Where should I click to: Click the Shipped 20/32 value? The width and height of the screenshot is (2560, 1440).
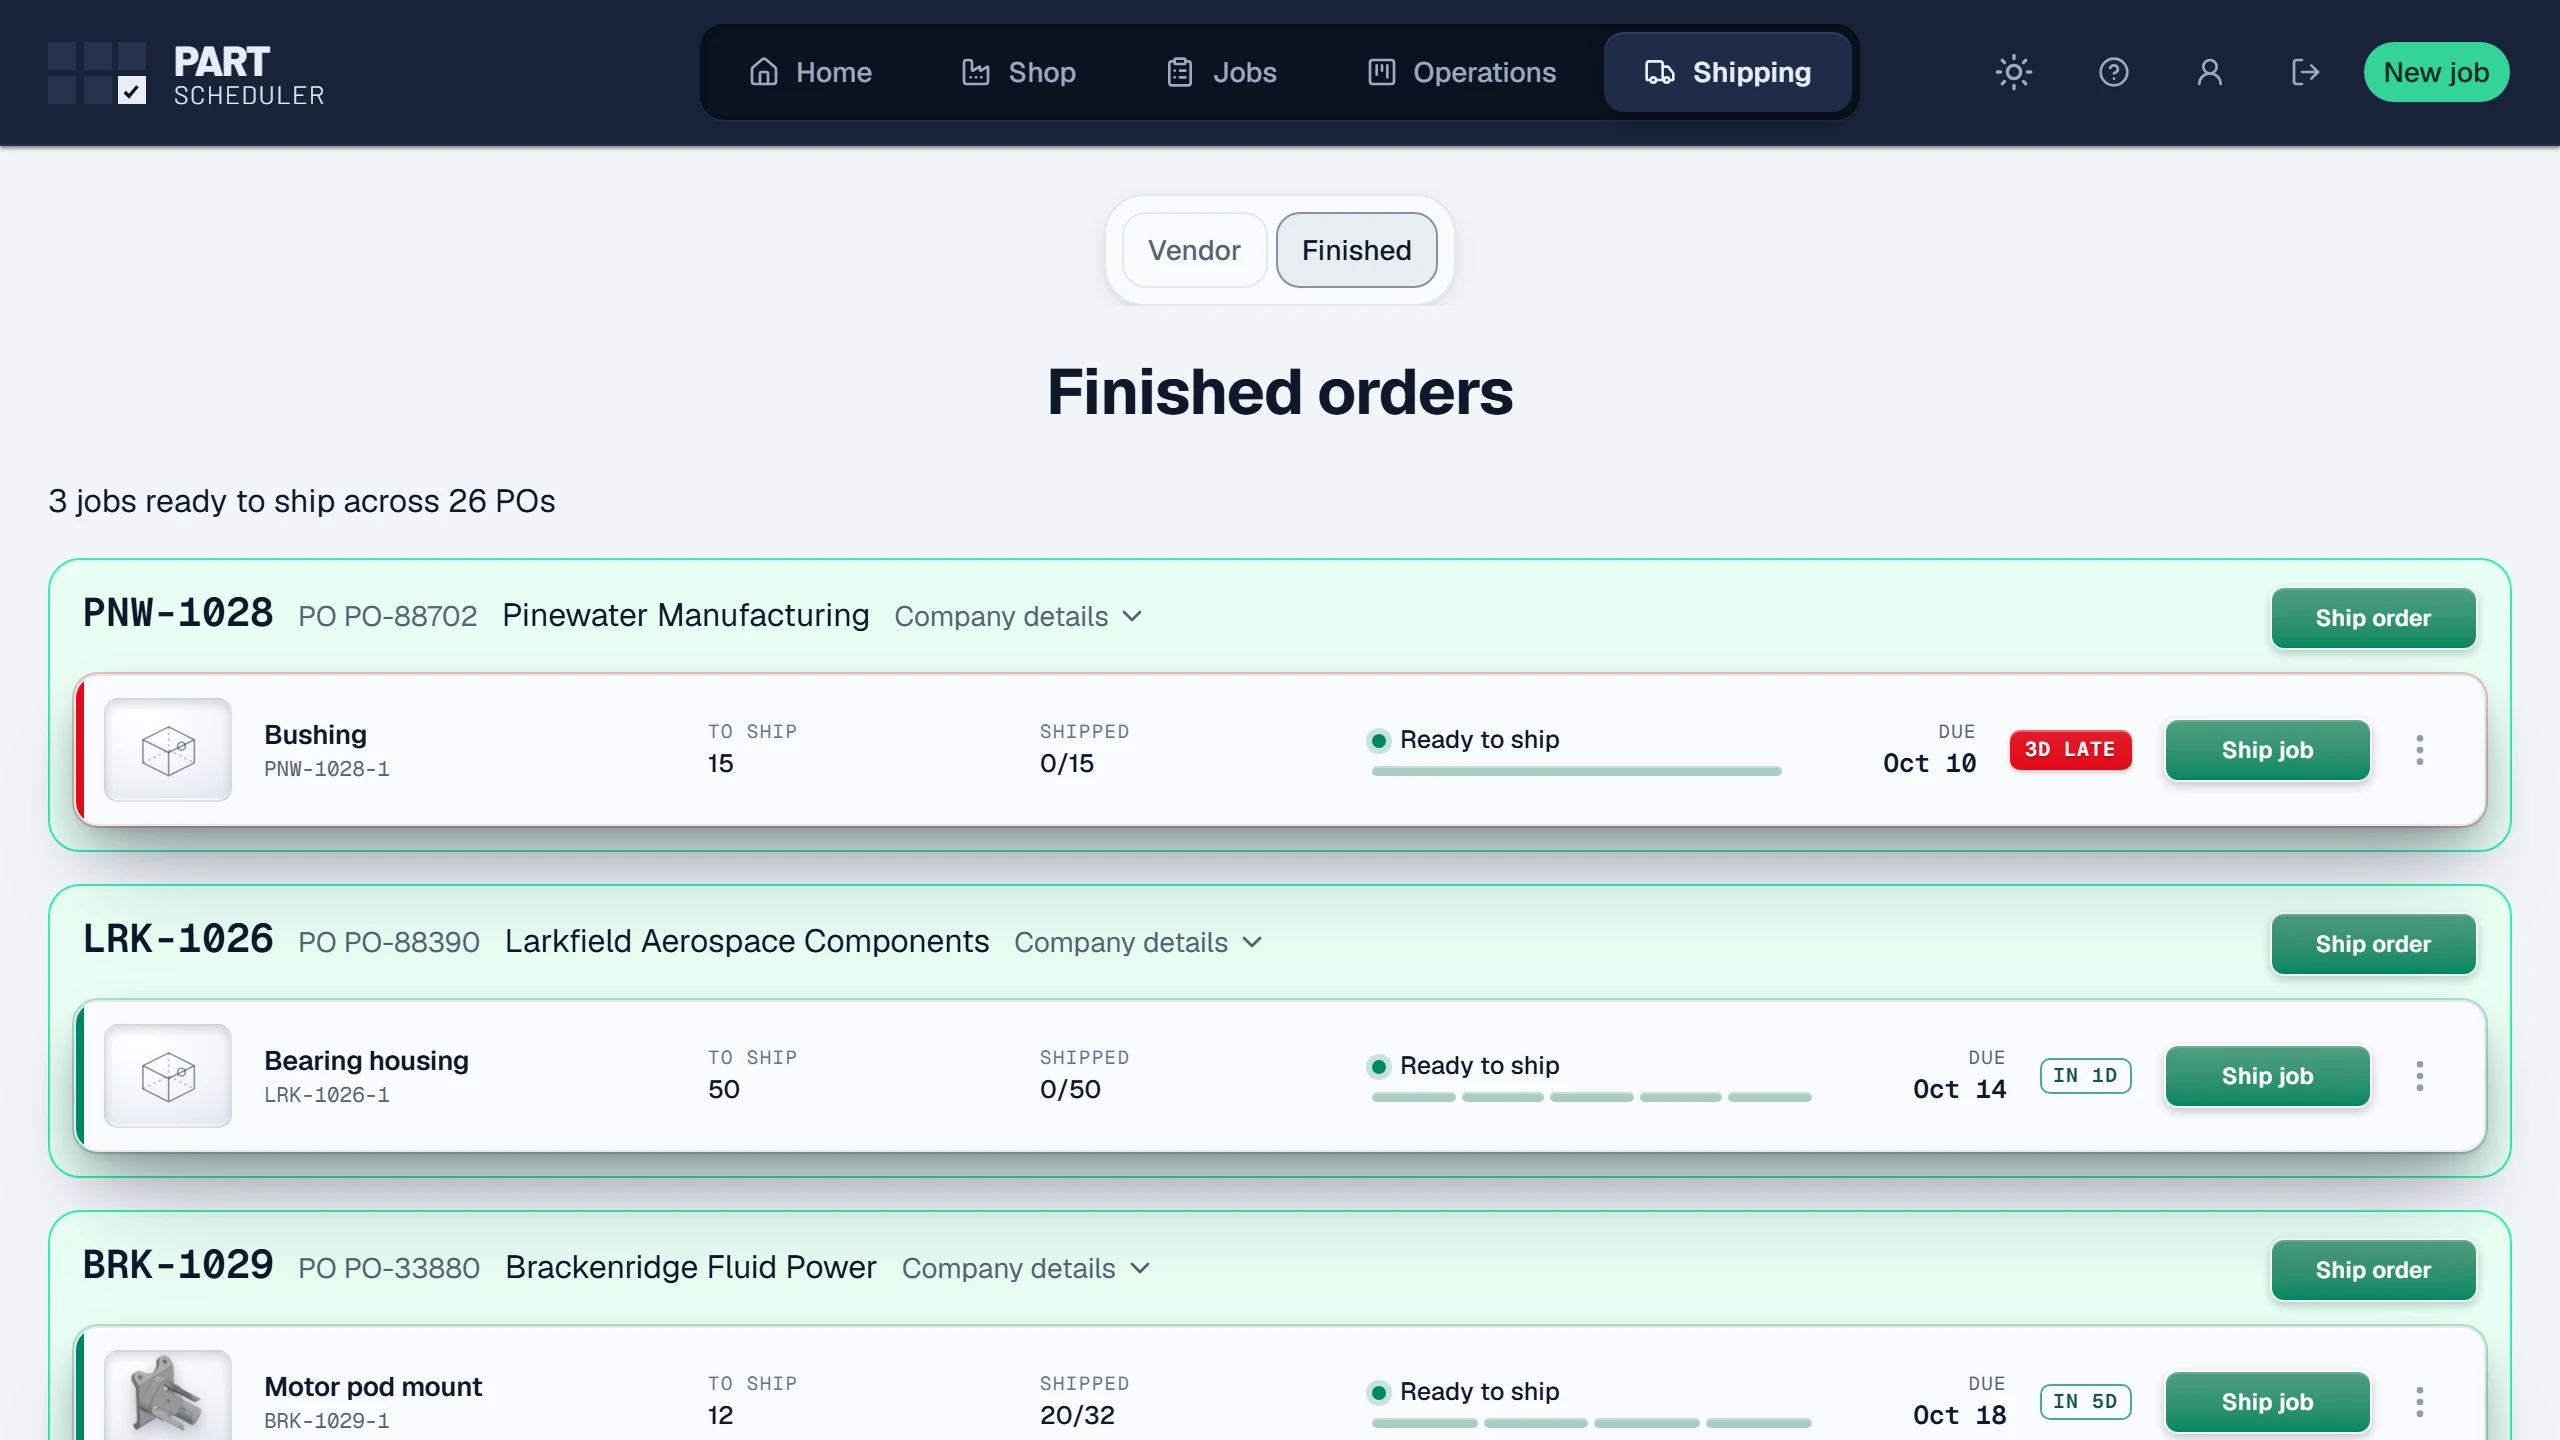tap(1077, 1415)
